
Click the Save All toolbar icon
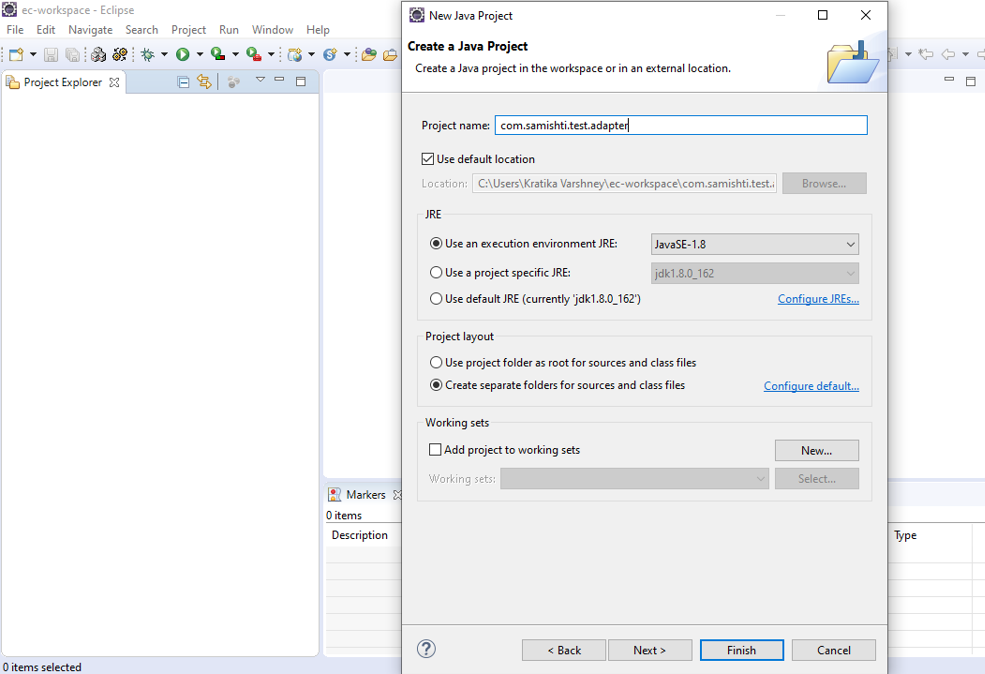(x=73, y=55)
